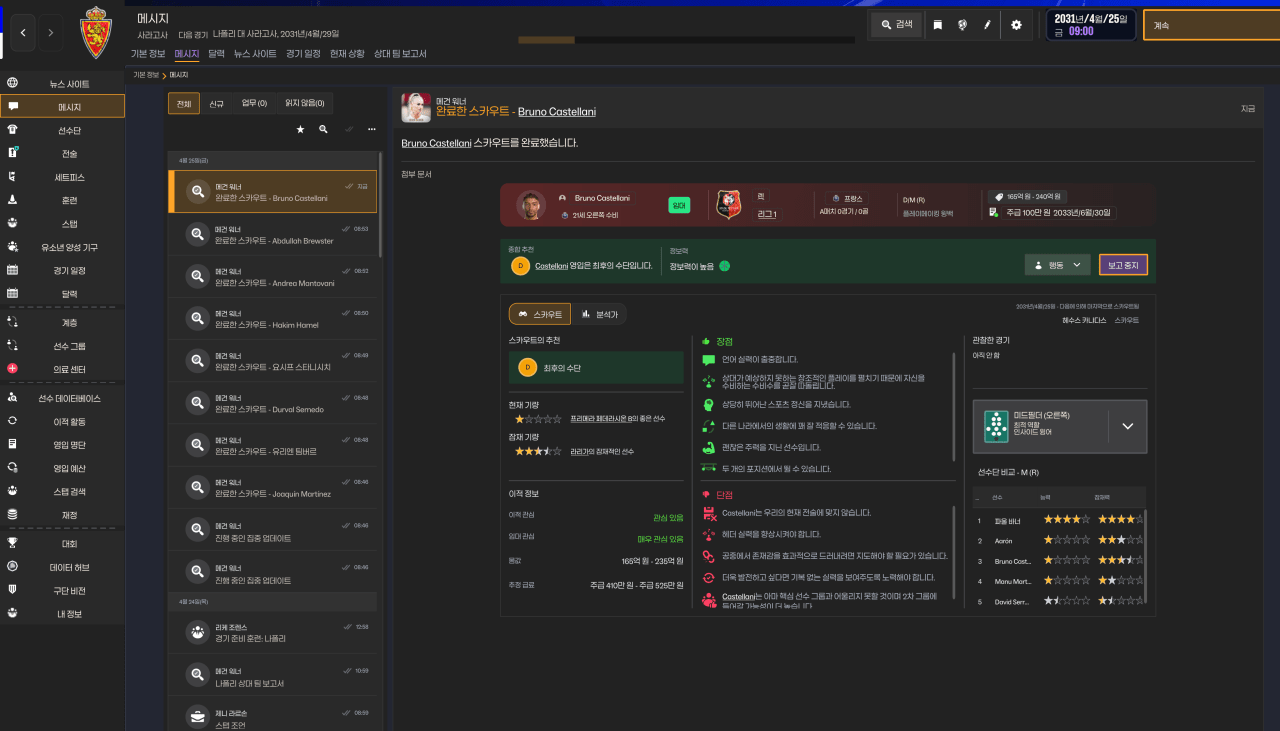Open settings with the gear icon
Screen dimensions: 1280x731
pyautogui.click(x=1016, y=24)
